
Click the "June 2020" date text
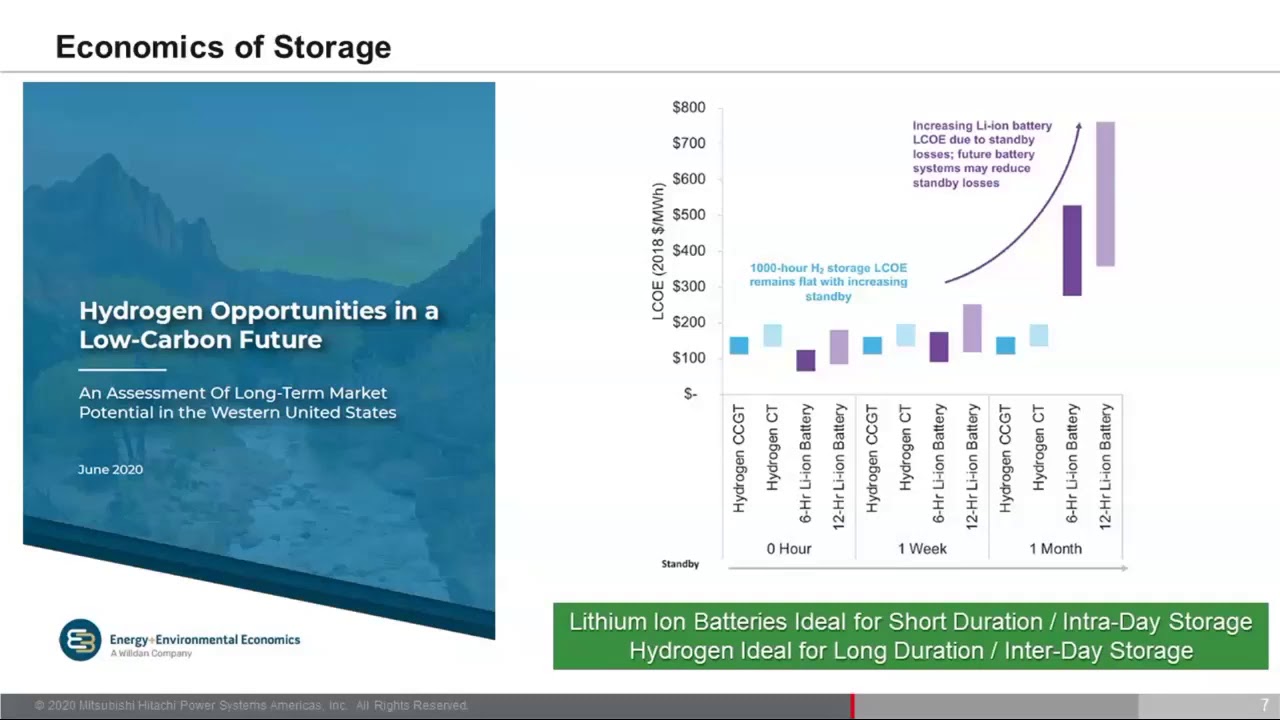110,469
